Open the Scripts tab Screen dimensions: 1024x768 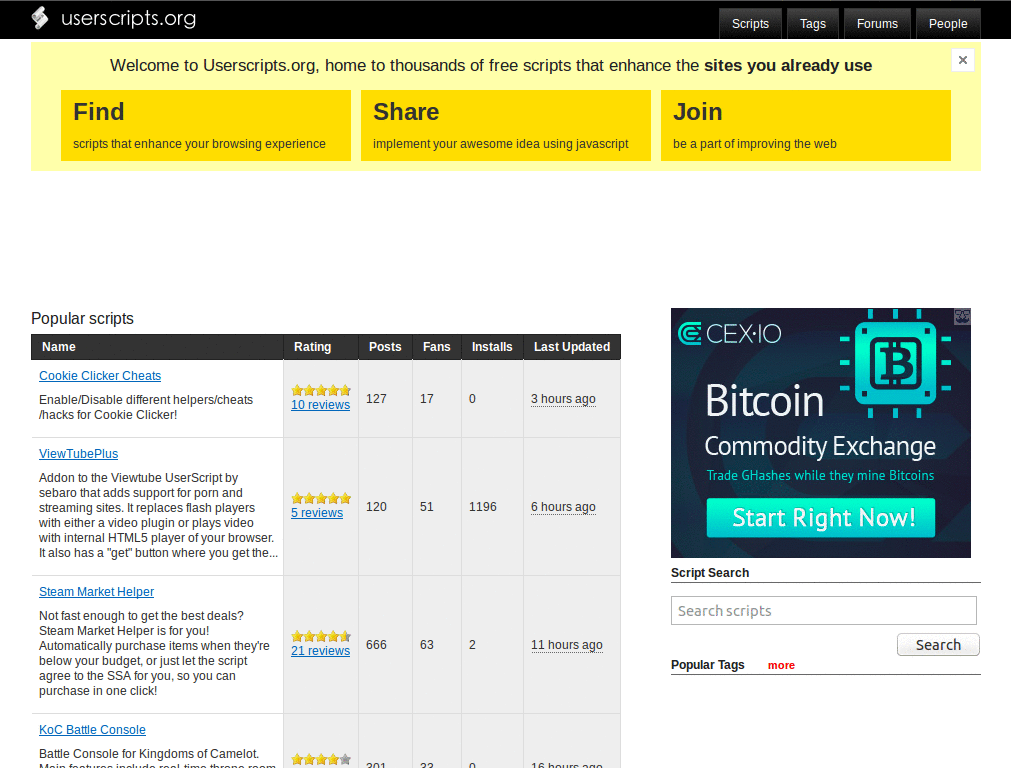[x=750, y=24]
